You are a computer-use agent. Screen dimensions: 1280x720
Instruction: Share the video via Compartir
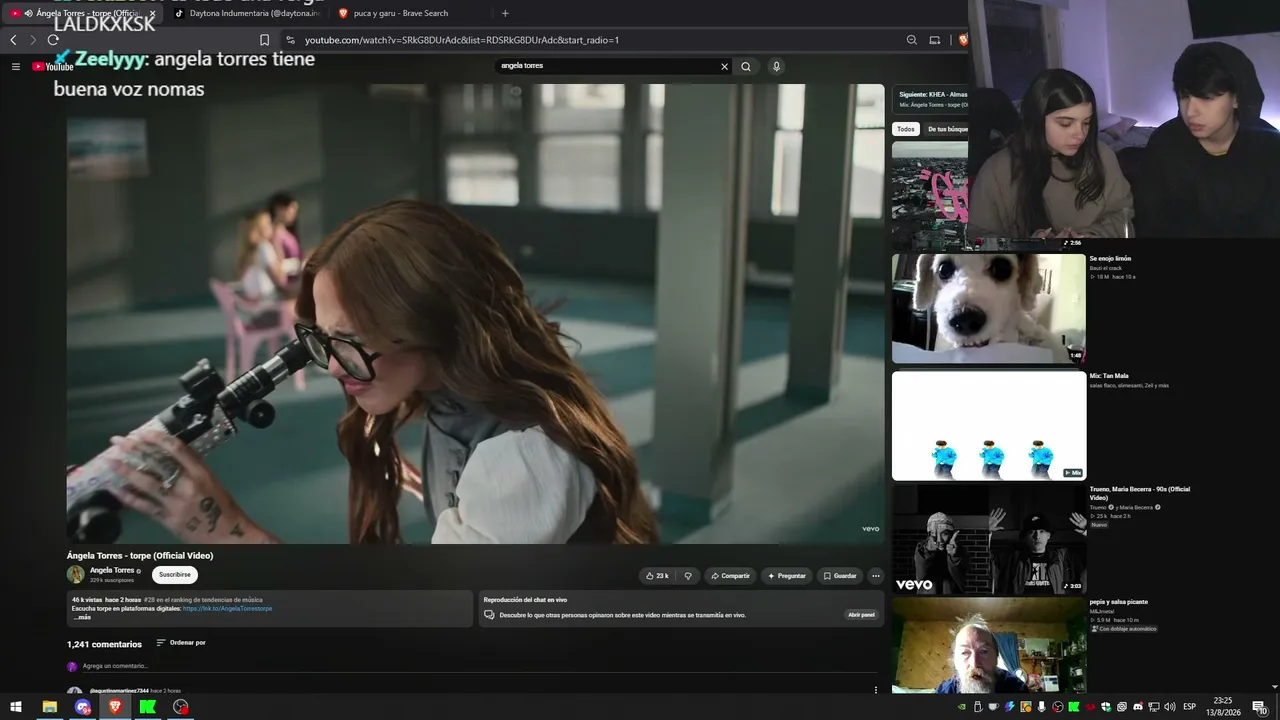pos(730,576)
